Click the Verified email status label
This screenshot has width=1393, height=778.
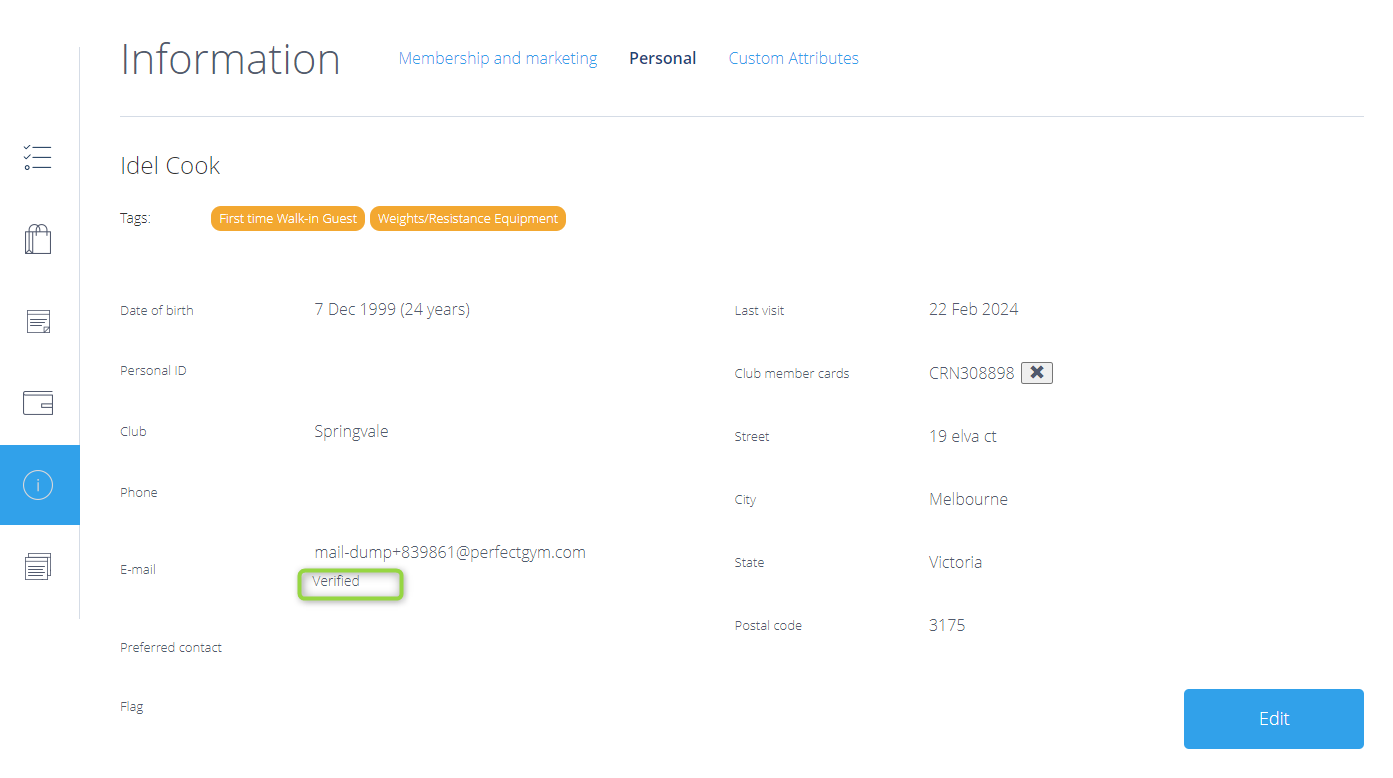(x=336, y=581)
